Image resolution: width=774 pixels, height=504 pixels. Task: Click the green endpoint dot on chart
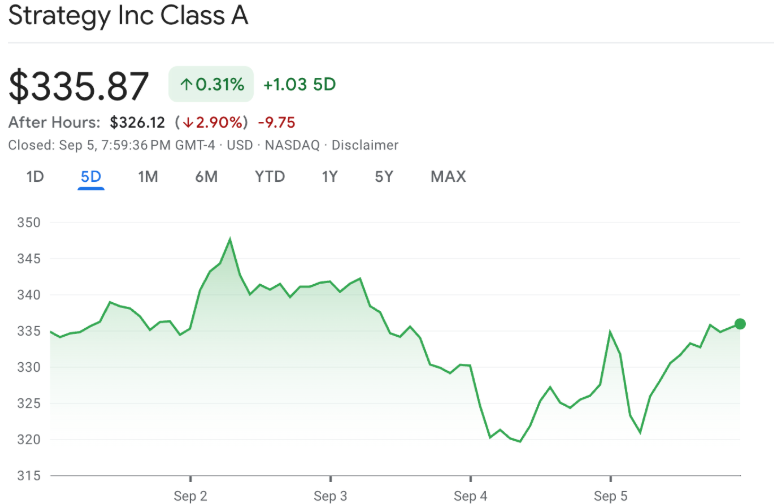point(740,323)
